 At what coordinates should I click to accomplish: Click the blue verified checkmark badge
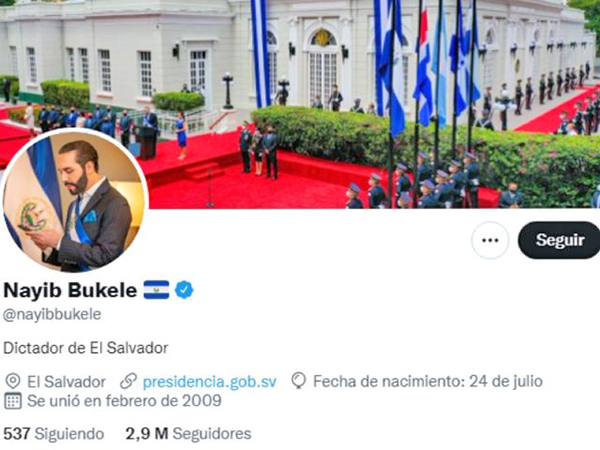pos(184,290)
